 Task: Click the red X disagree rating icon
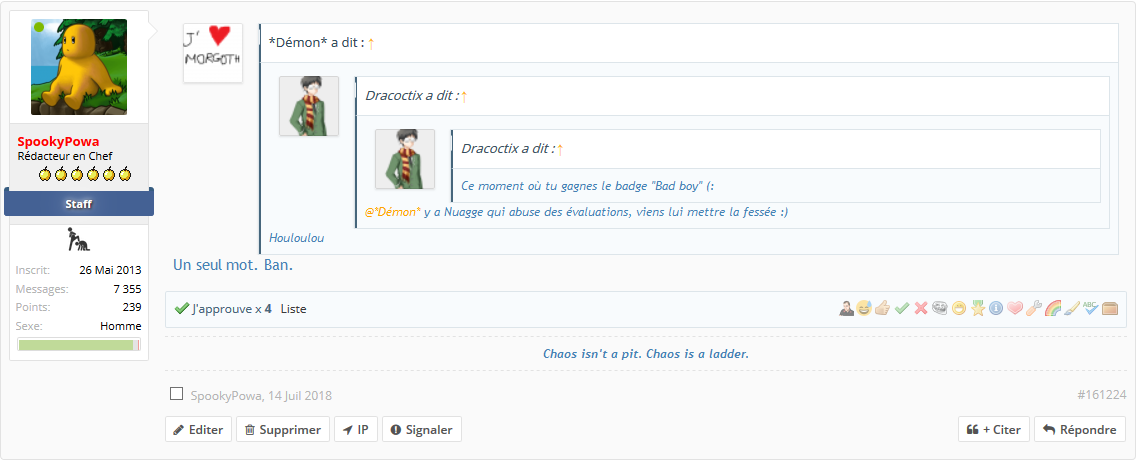tap(921, 309)
